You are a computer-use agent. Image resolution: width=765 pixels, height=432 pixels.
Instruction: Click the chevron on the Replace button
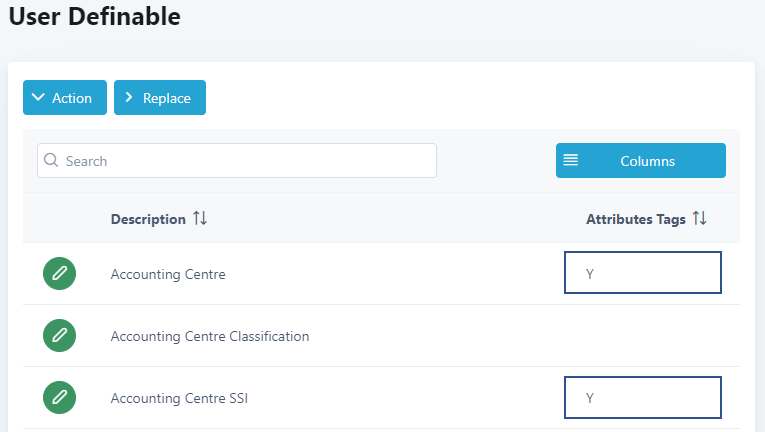pos(129,98)
